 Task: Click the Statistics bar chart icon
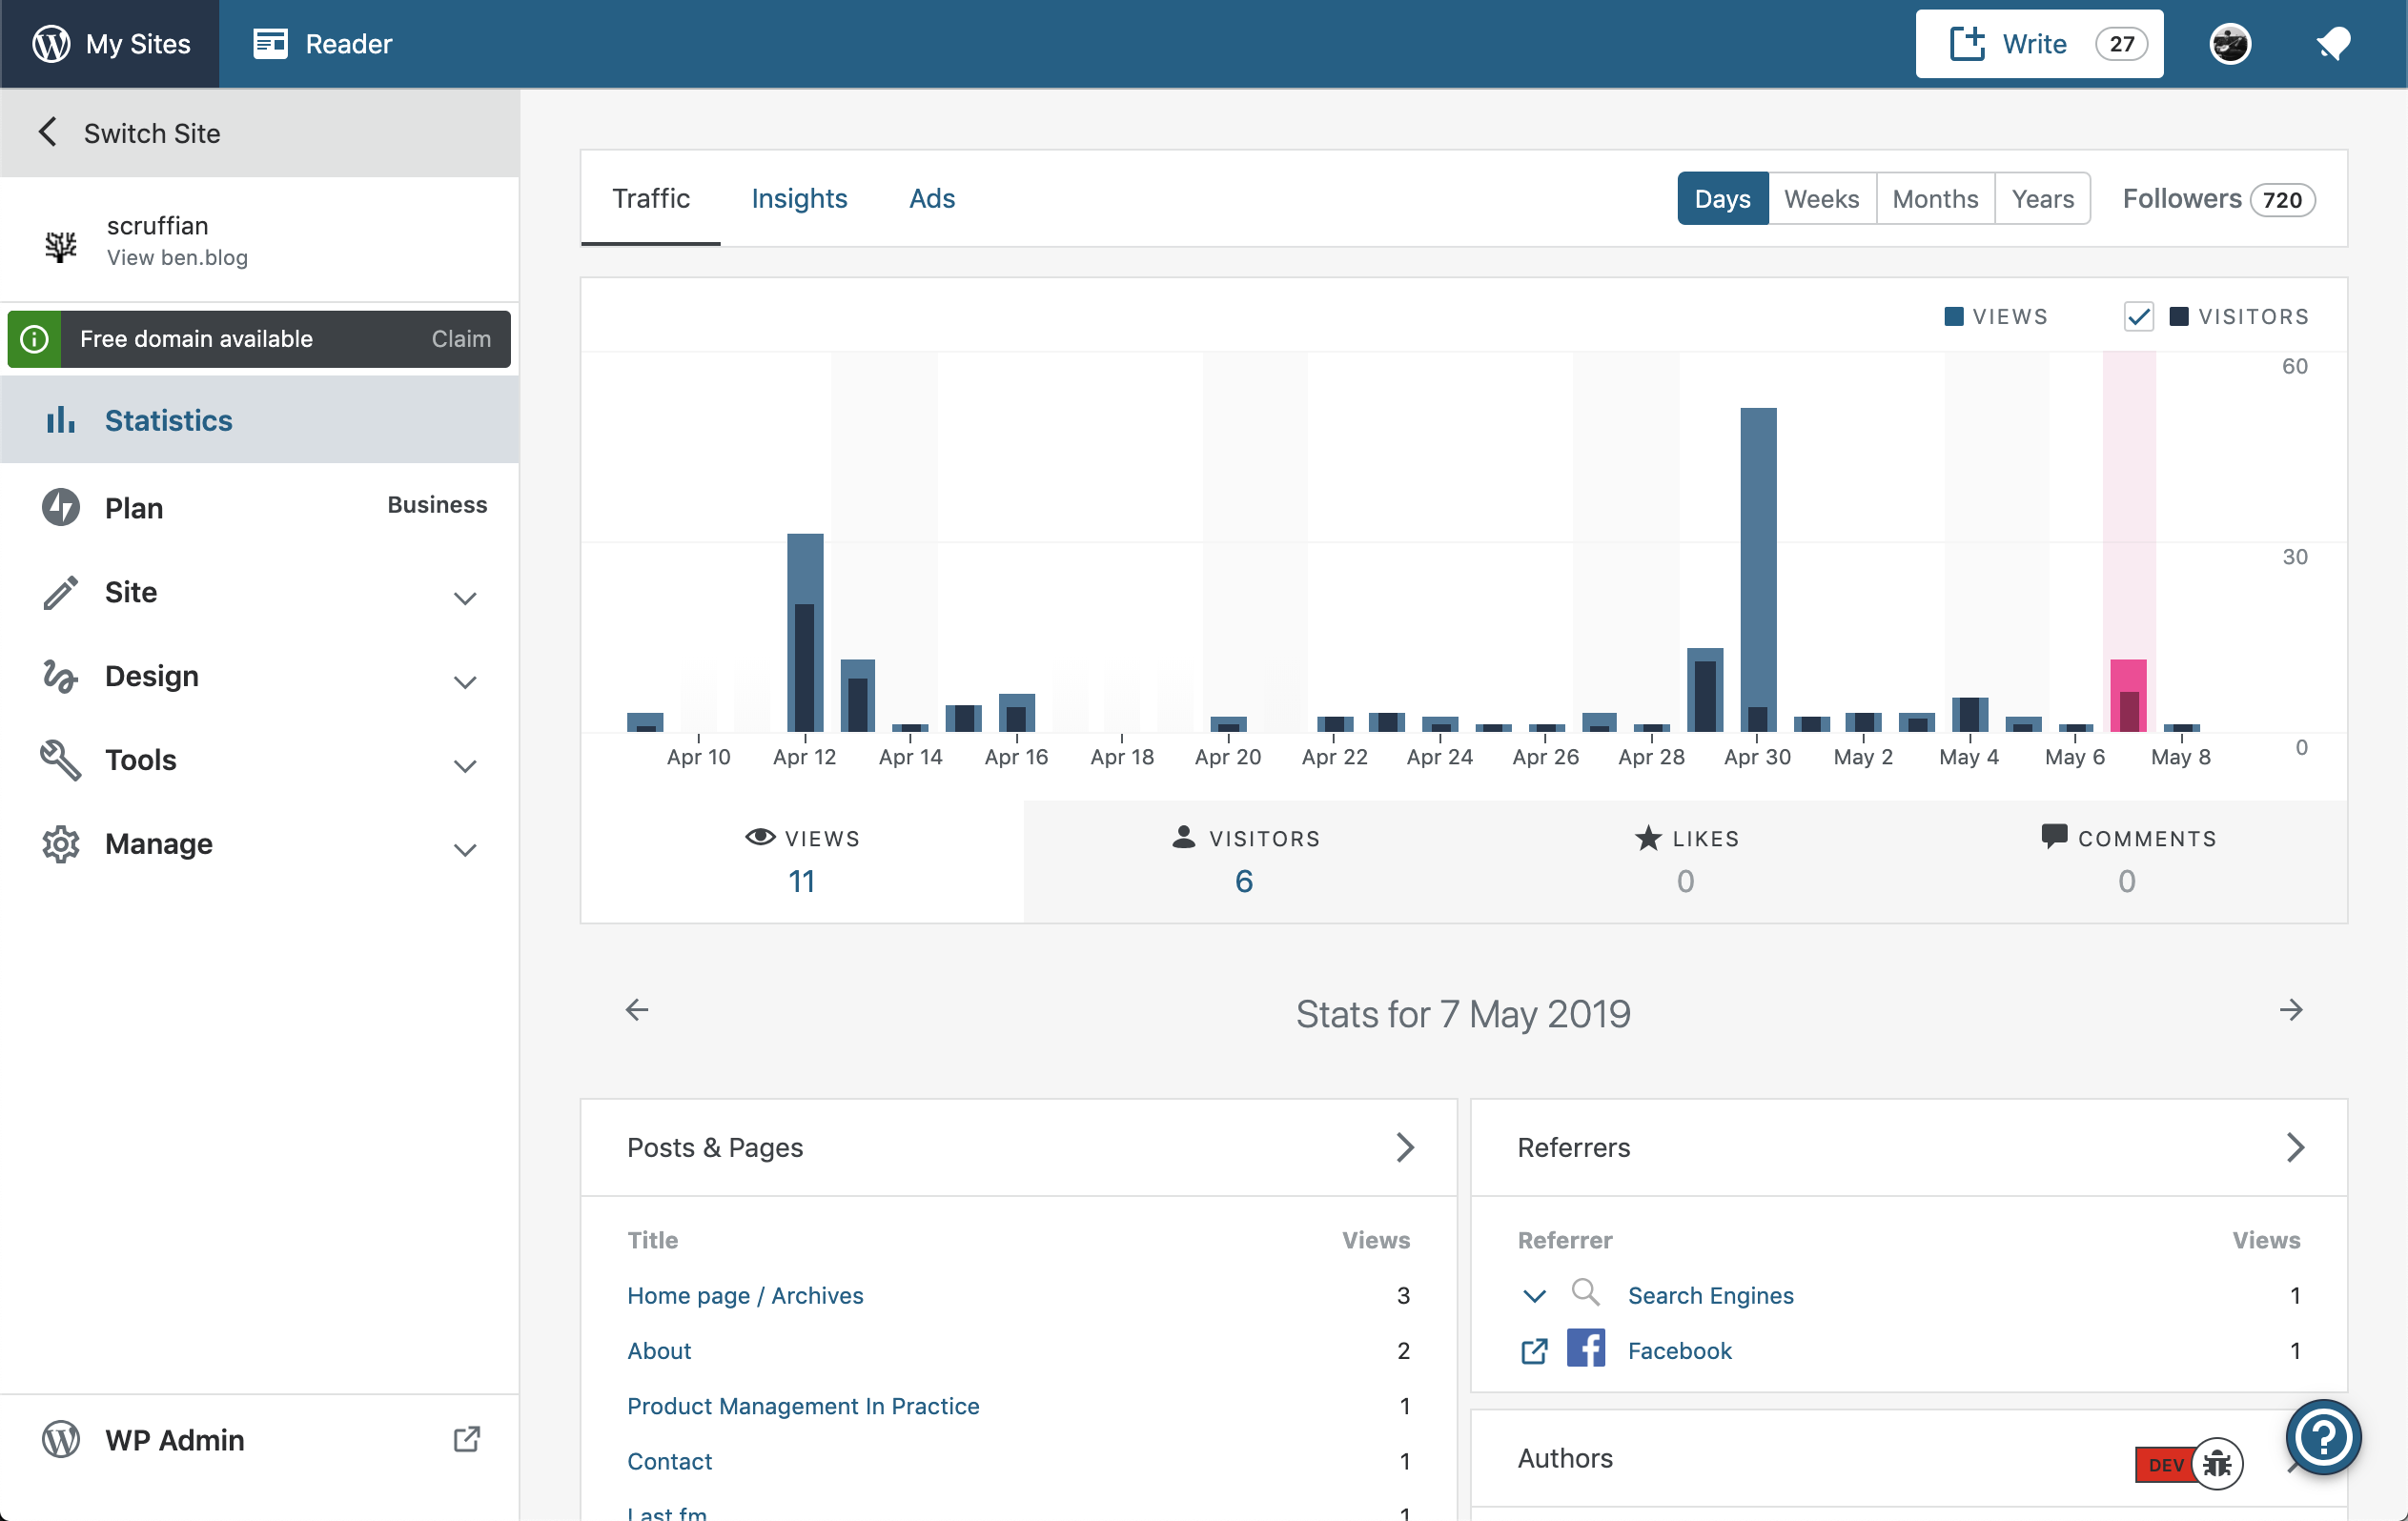(x=60, y=420)
